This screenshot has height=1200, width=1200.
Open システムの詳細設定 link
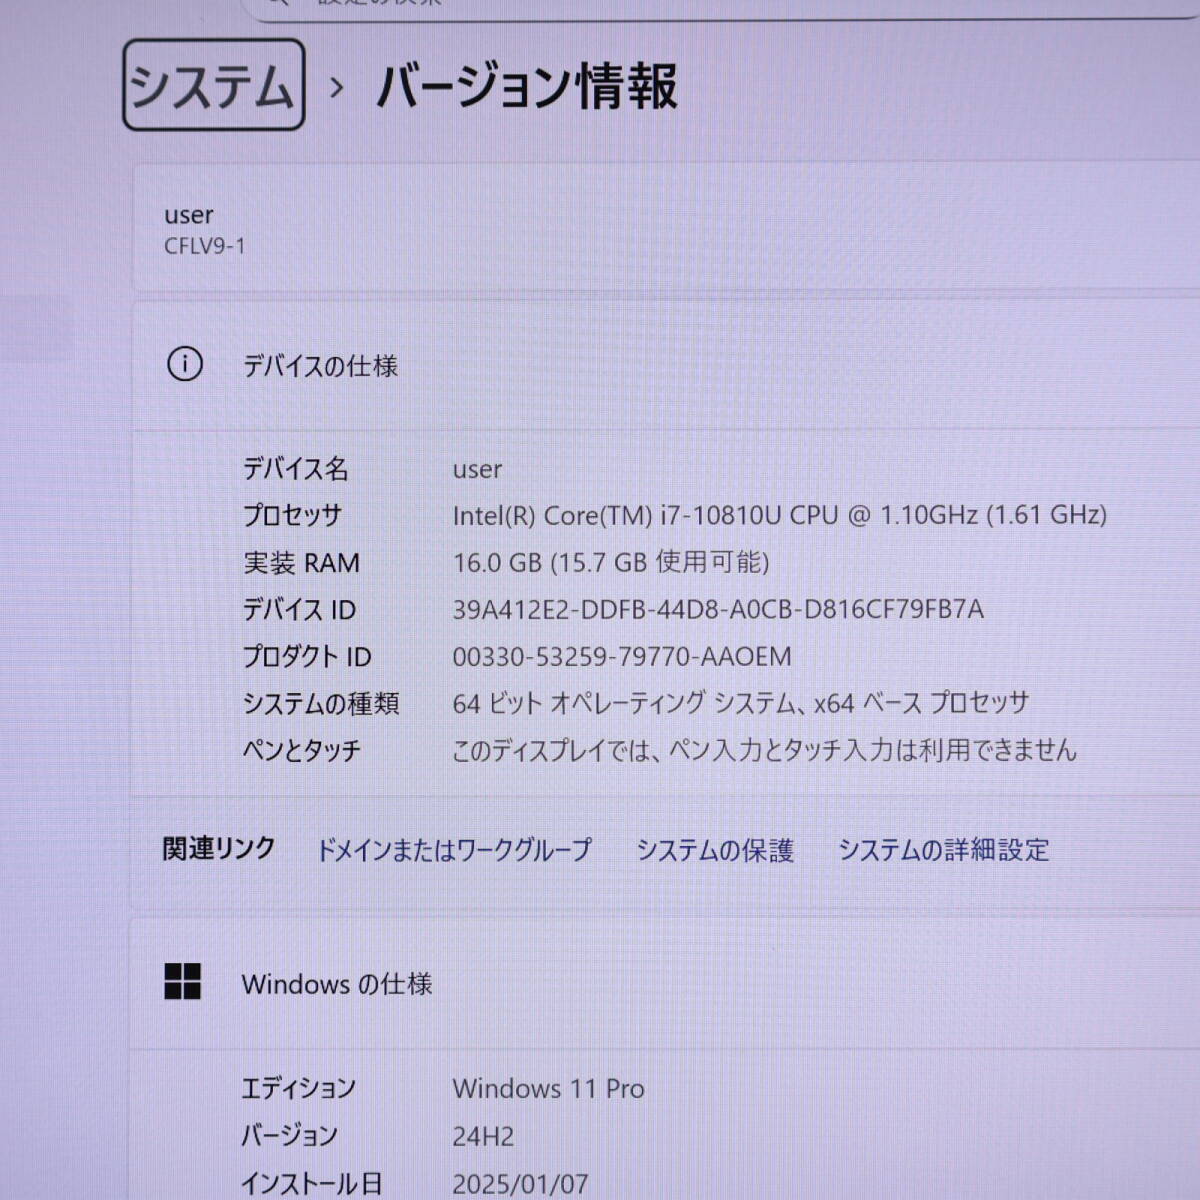point(943,850)
